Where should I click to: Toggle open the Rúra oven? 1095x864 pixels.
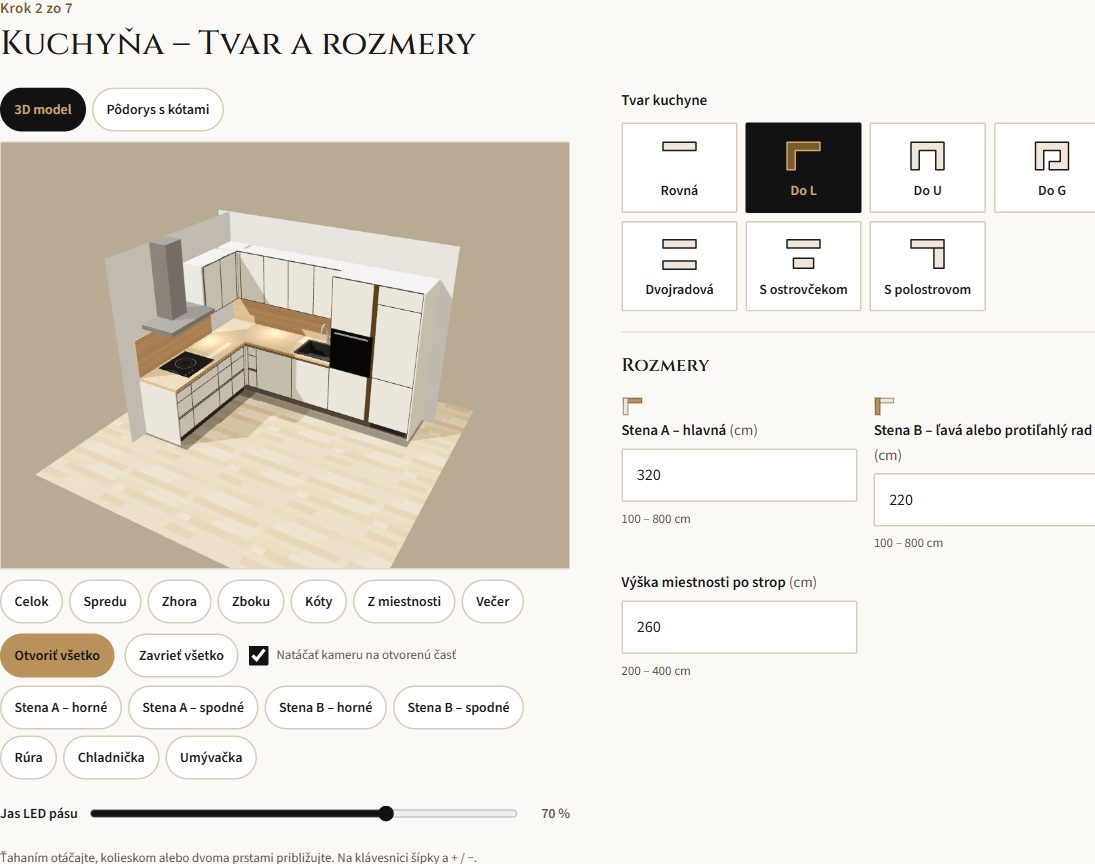pyautogui.click(x=28, y=758)
